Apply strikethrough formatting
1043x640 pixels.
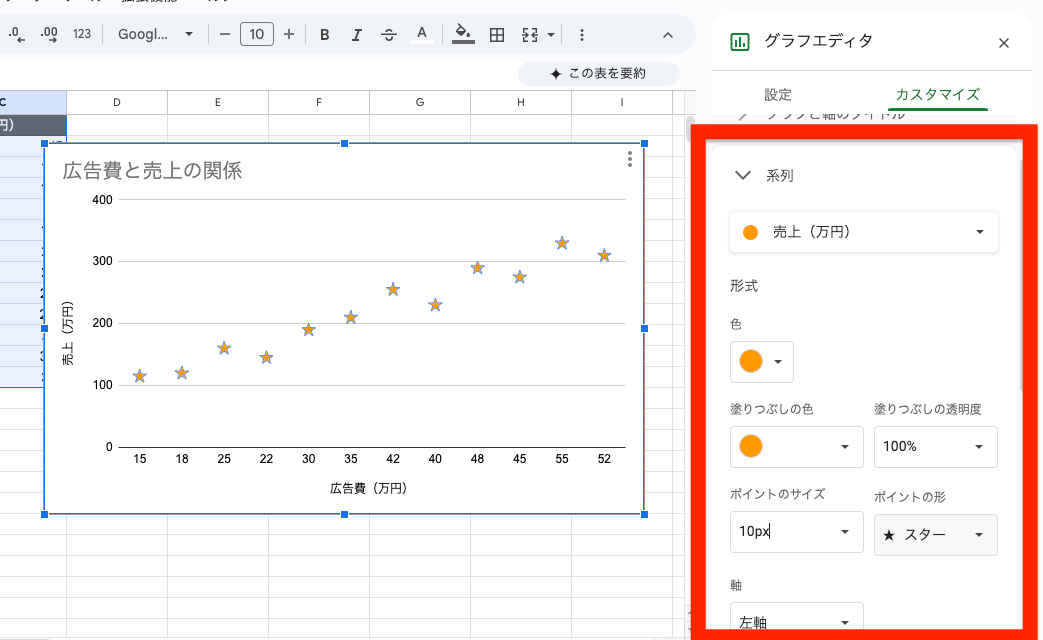tap(389, 33)
